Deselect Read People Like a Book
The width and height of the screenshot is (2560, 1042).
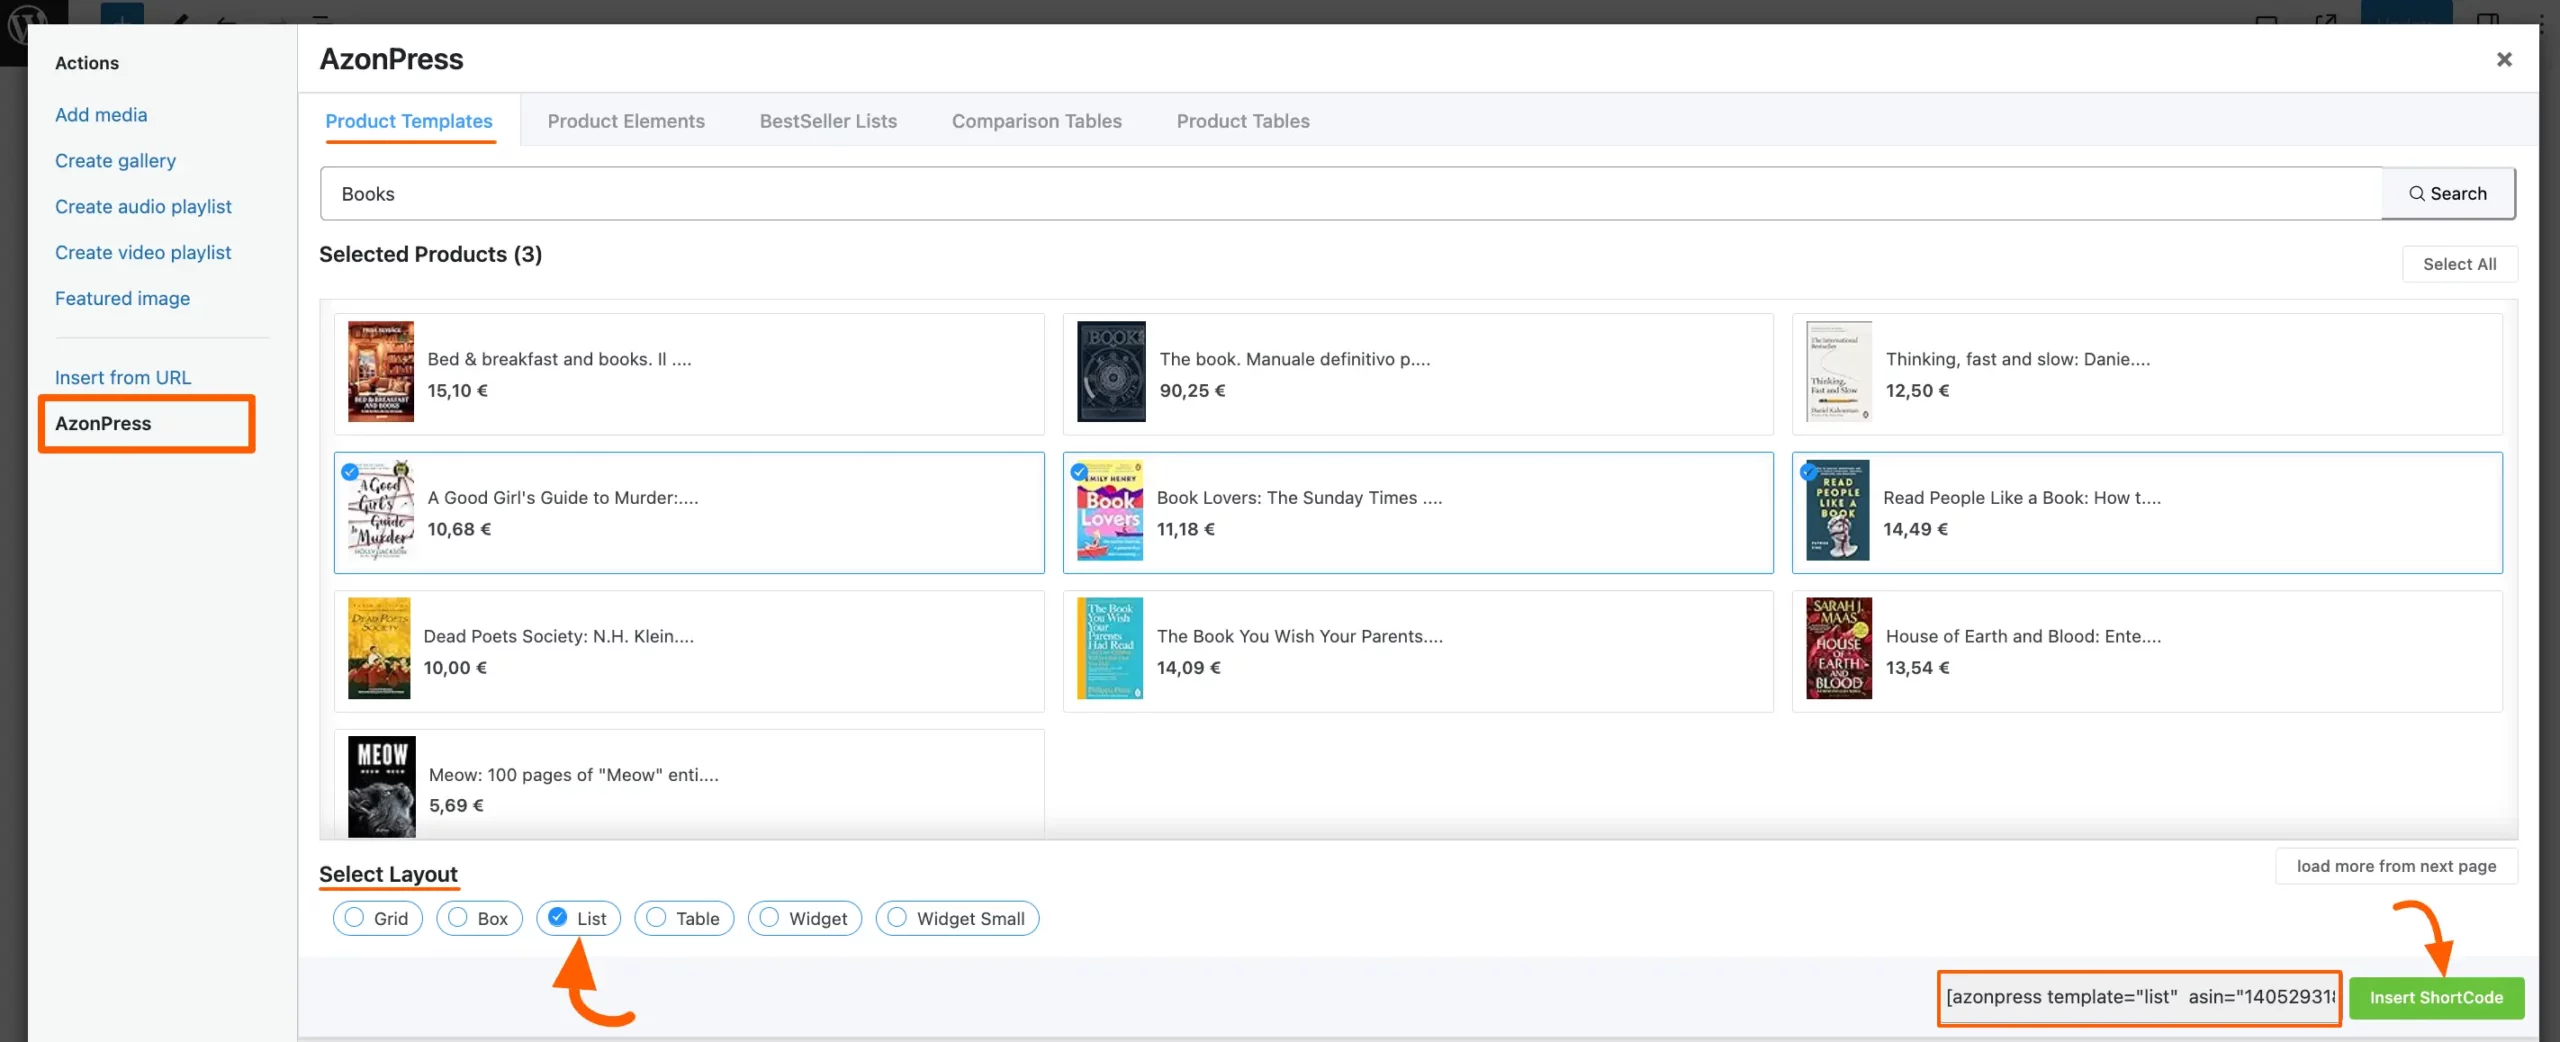(x=1807, y=471)
